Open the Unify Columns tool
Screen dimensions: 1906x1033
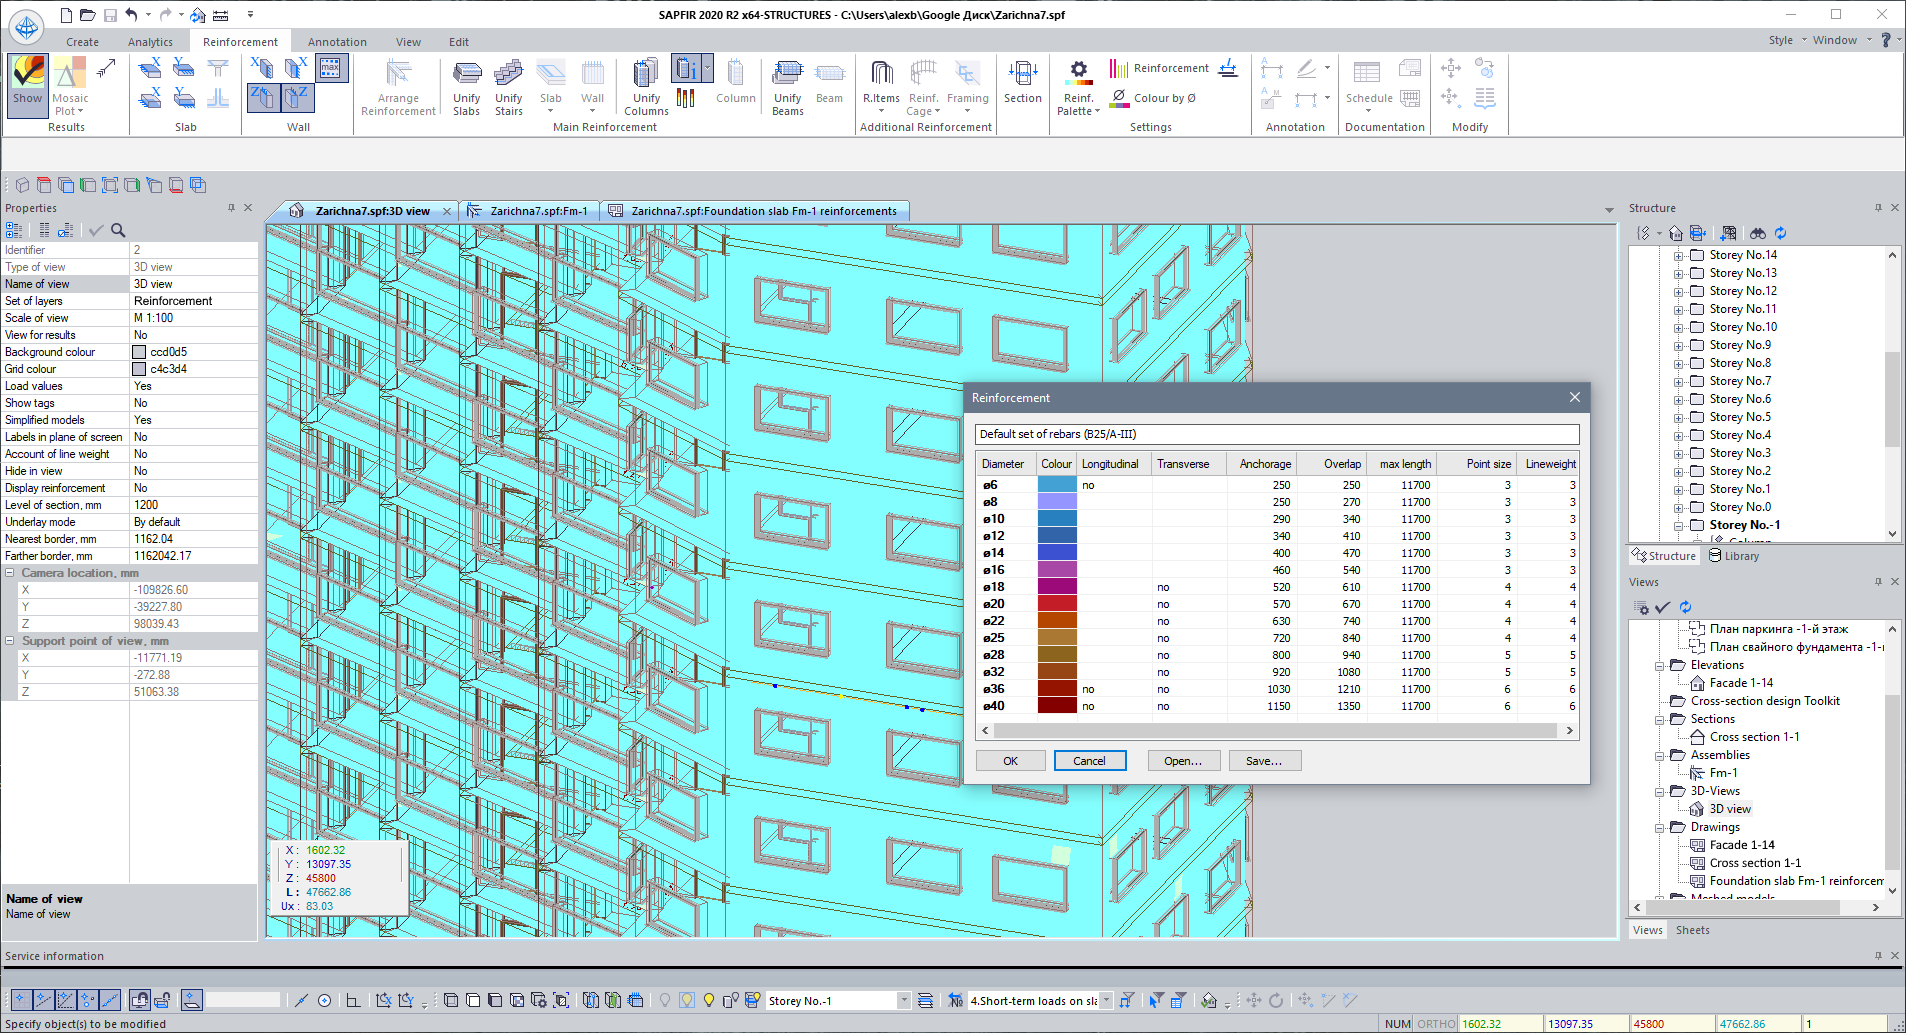point(646,85)
